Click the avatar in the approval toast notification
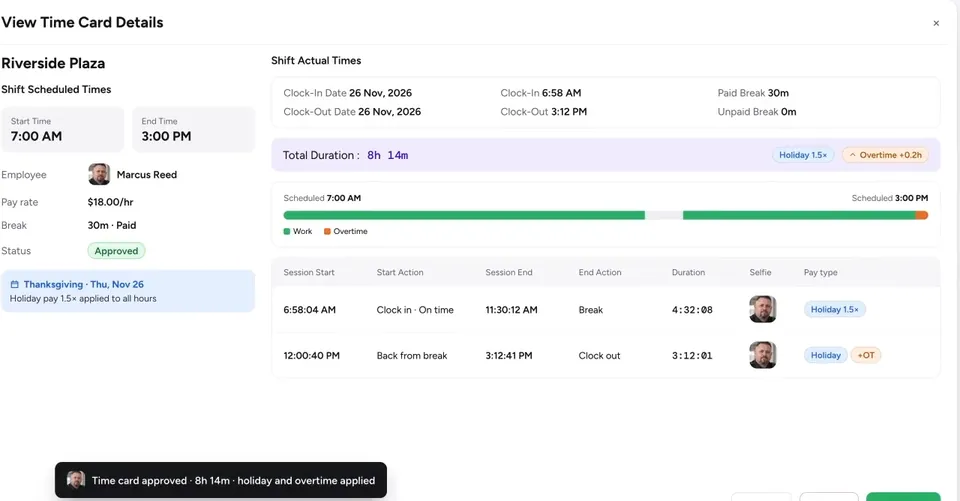This screenshot has height=501, width=960. (76, 480)
